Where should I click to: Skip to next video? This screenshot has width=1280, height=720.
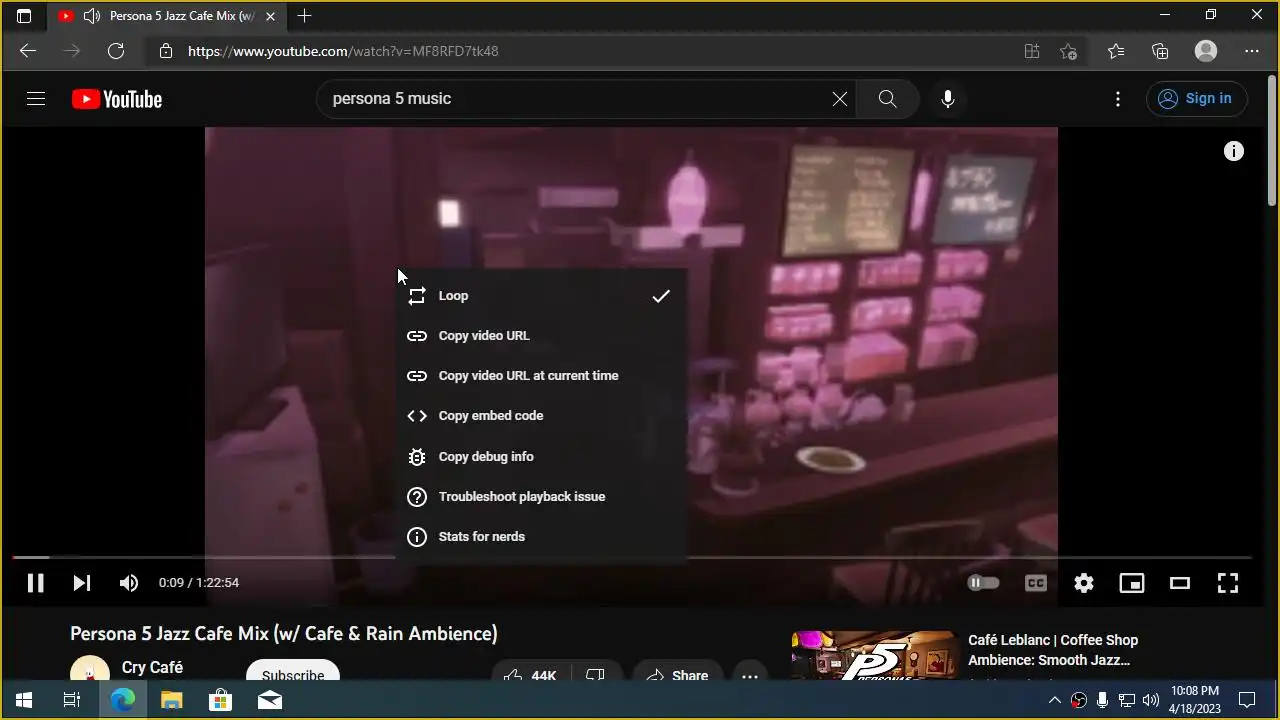coord(82,583)
